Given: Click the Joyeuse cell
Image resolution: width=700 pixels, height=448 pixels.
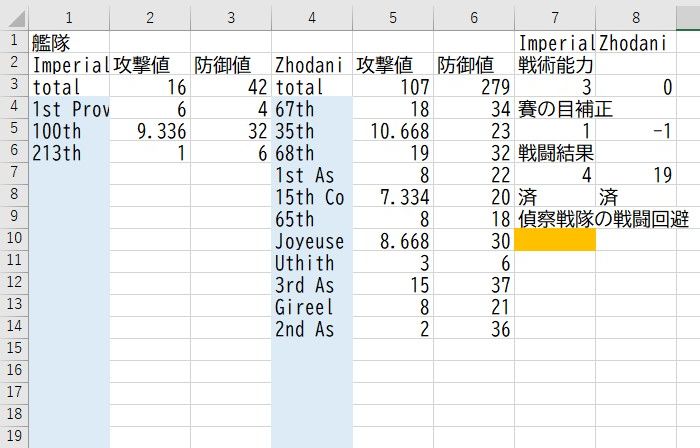Looking at the screenshot, I should pos(312,240).
